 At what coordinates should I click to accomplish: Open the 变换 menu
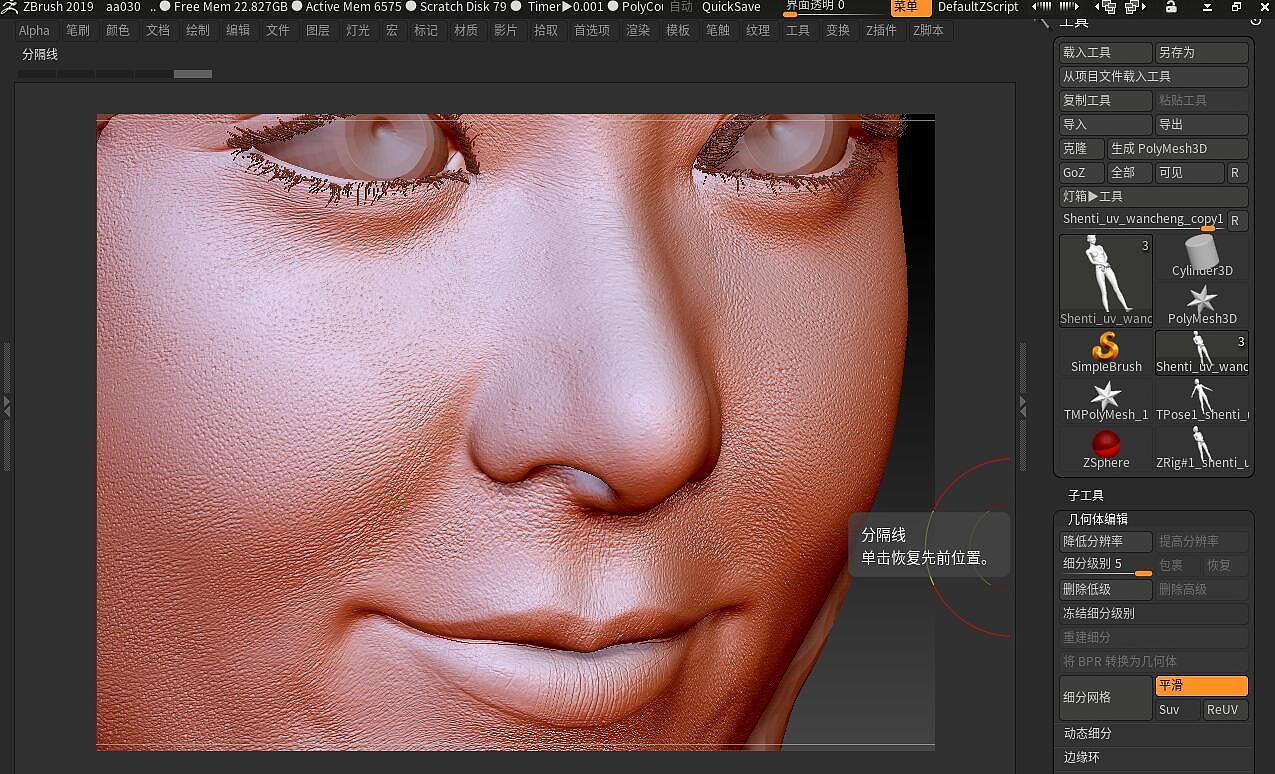point(838,31)
